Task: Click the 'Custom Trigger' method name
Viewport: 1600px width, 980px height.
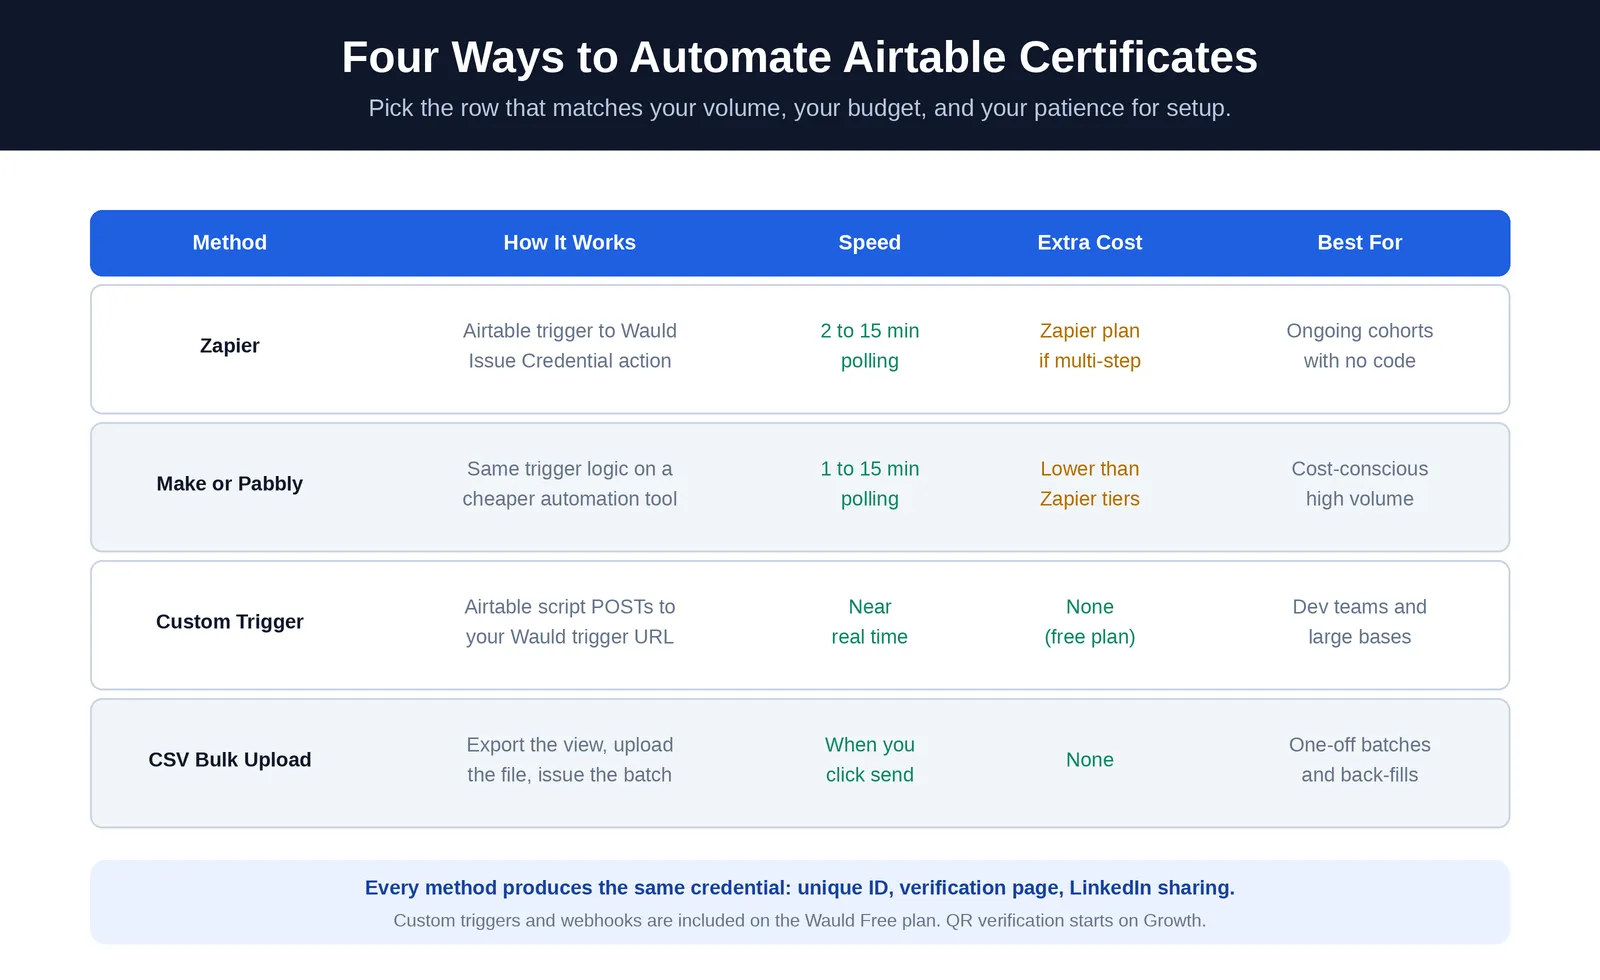Action: [230, 622]
